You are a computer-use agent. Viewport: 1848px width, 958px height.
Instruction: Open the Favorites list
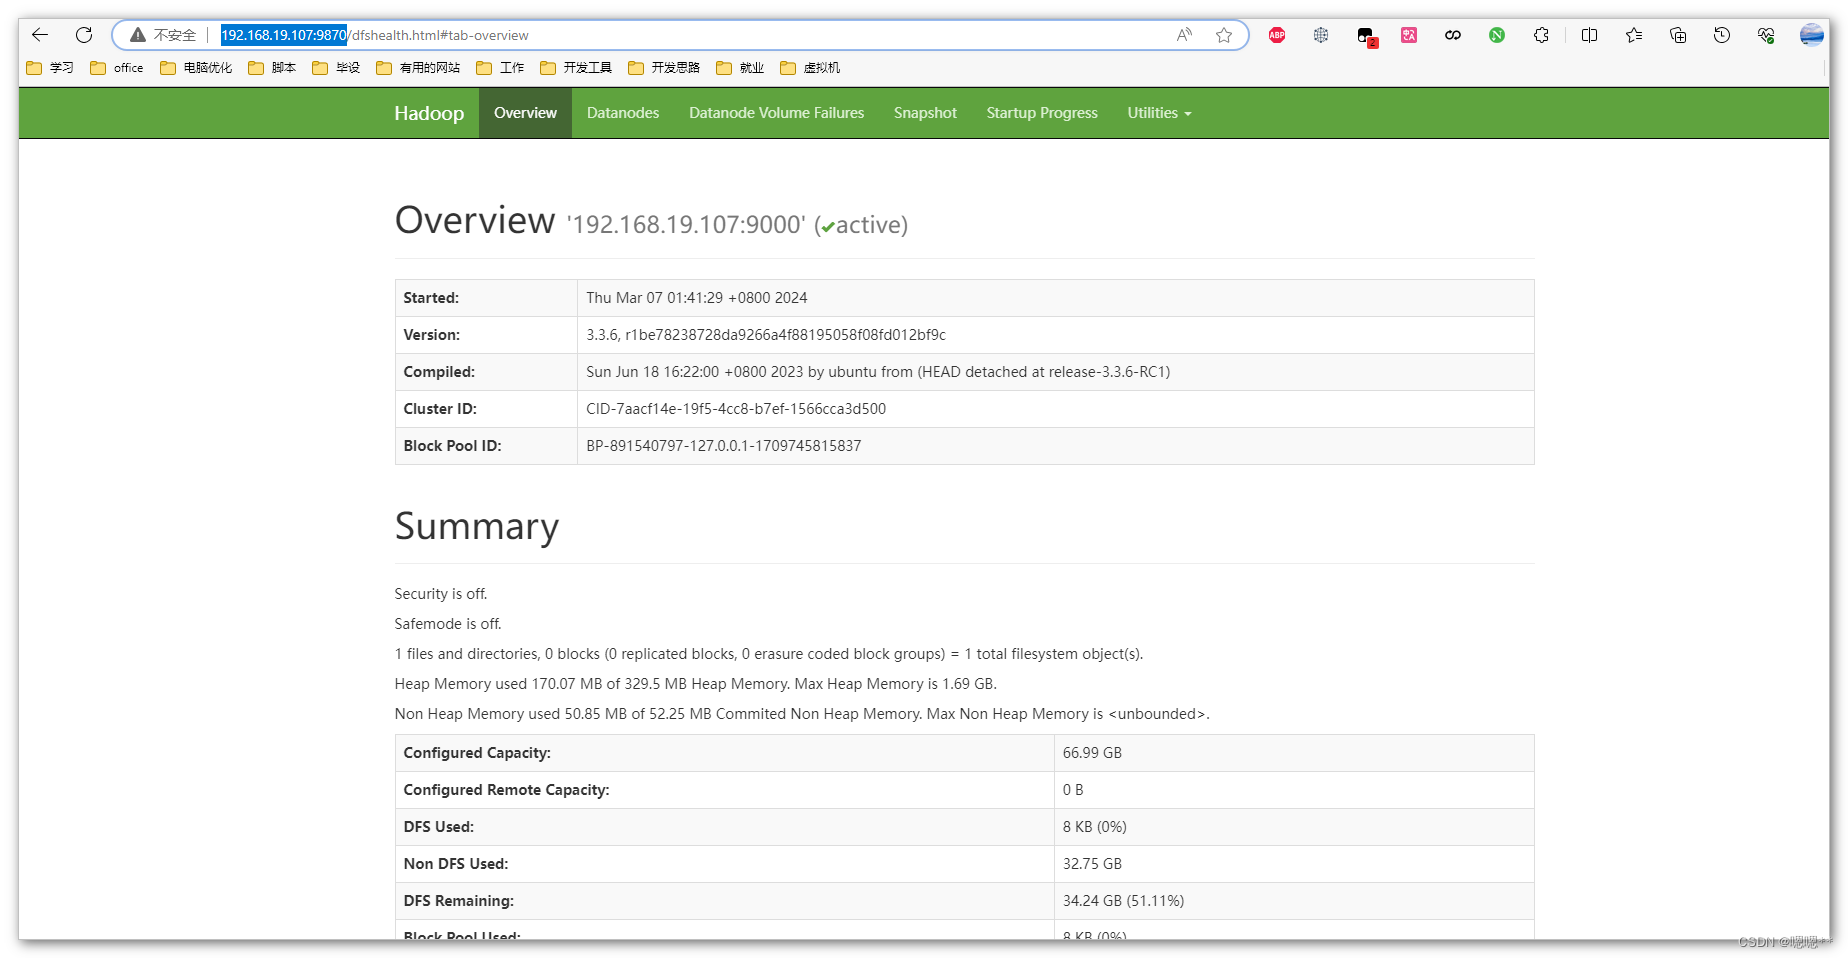click(1634, 35)
